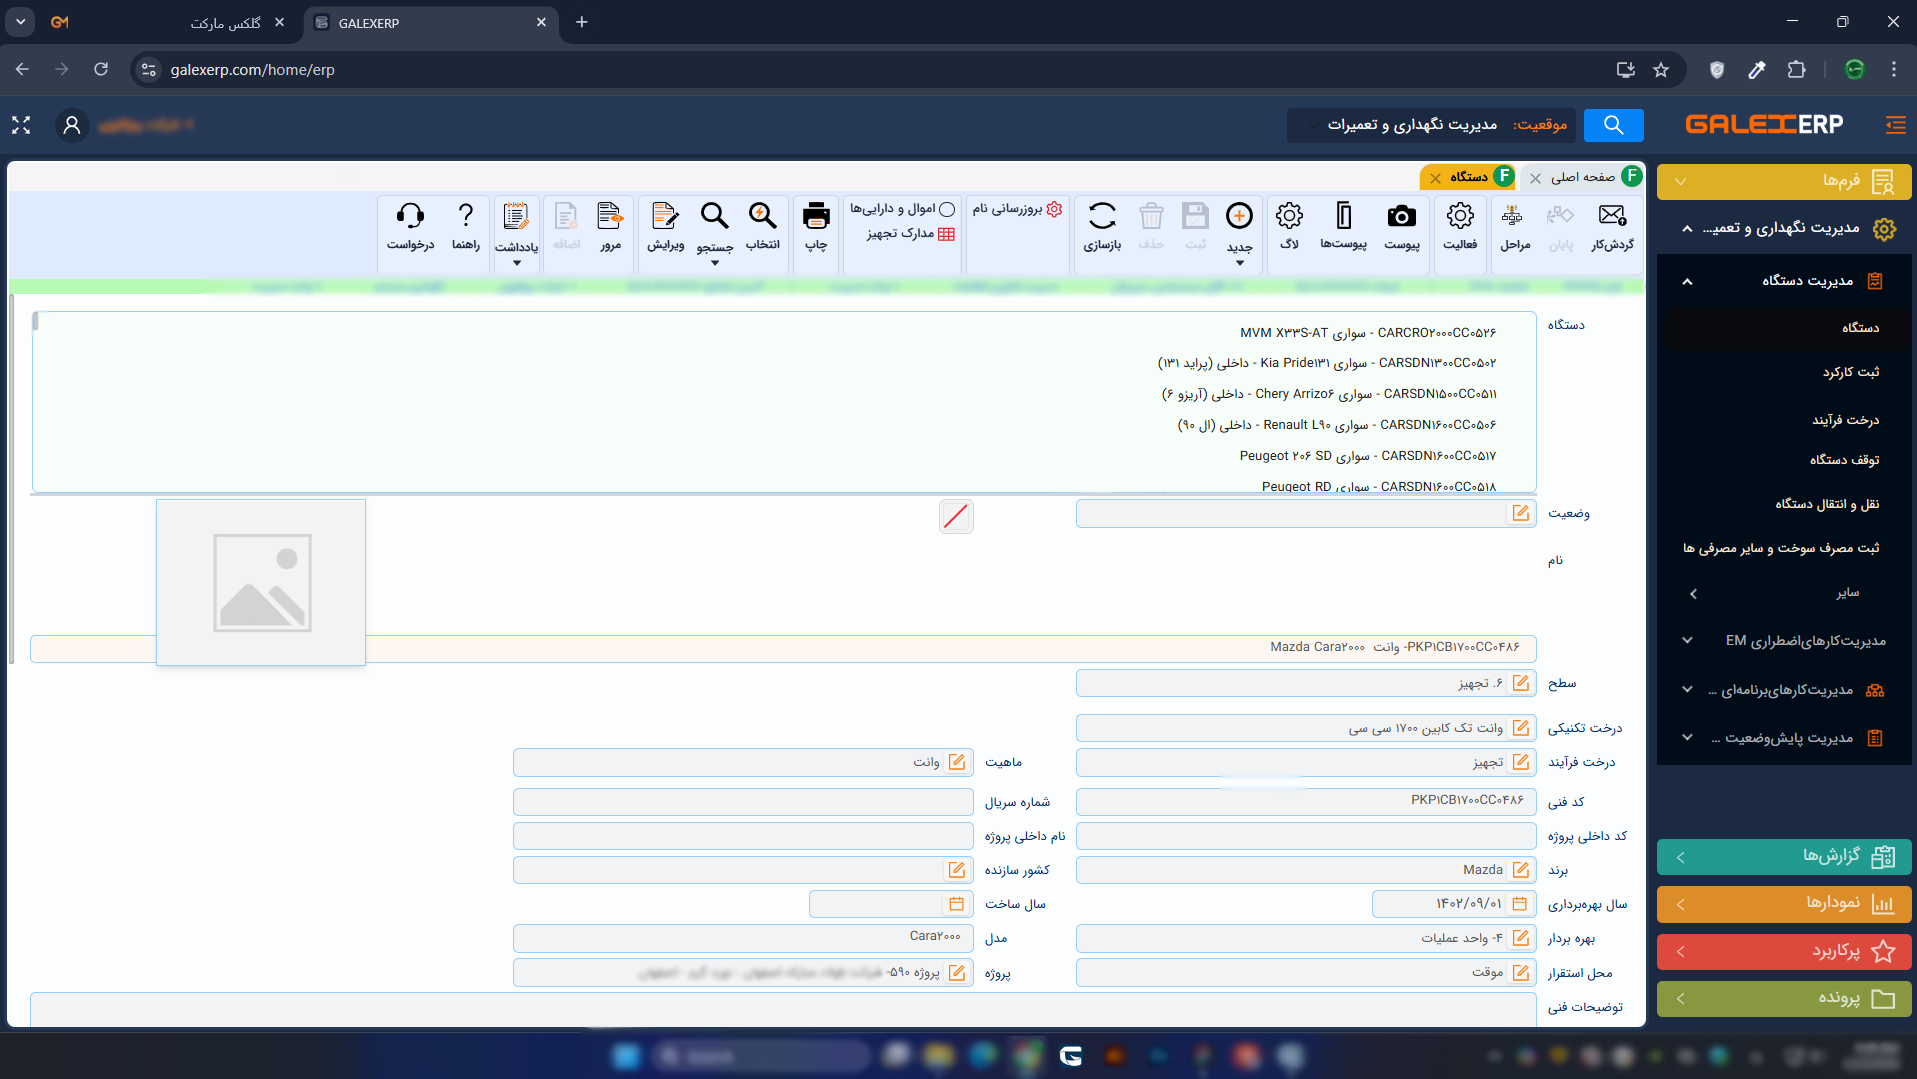Select MVM X33S-AT device in list
The width and height of the screenshot is (1917, 1079).
click(1368, 333)
